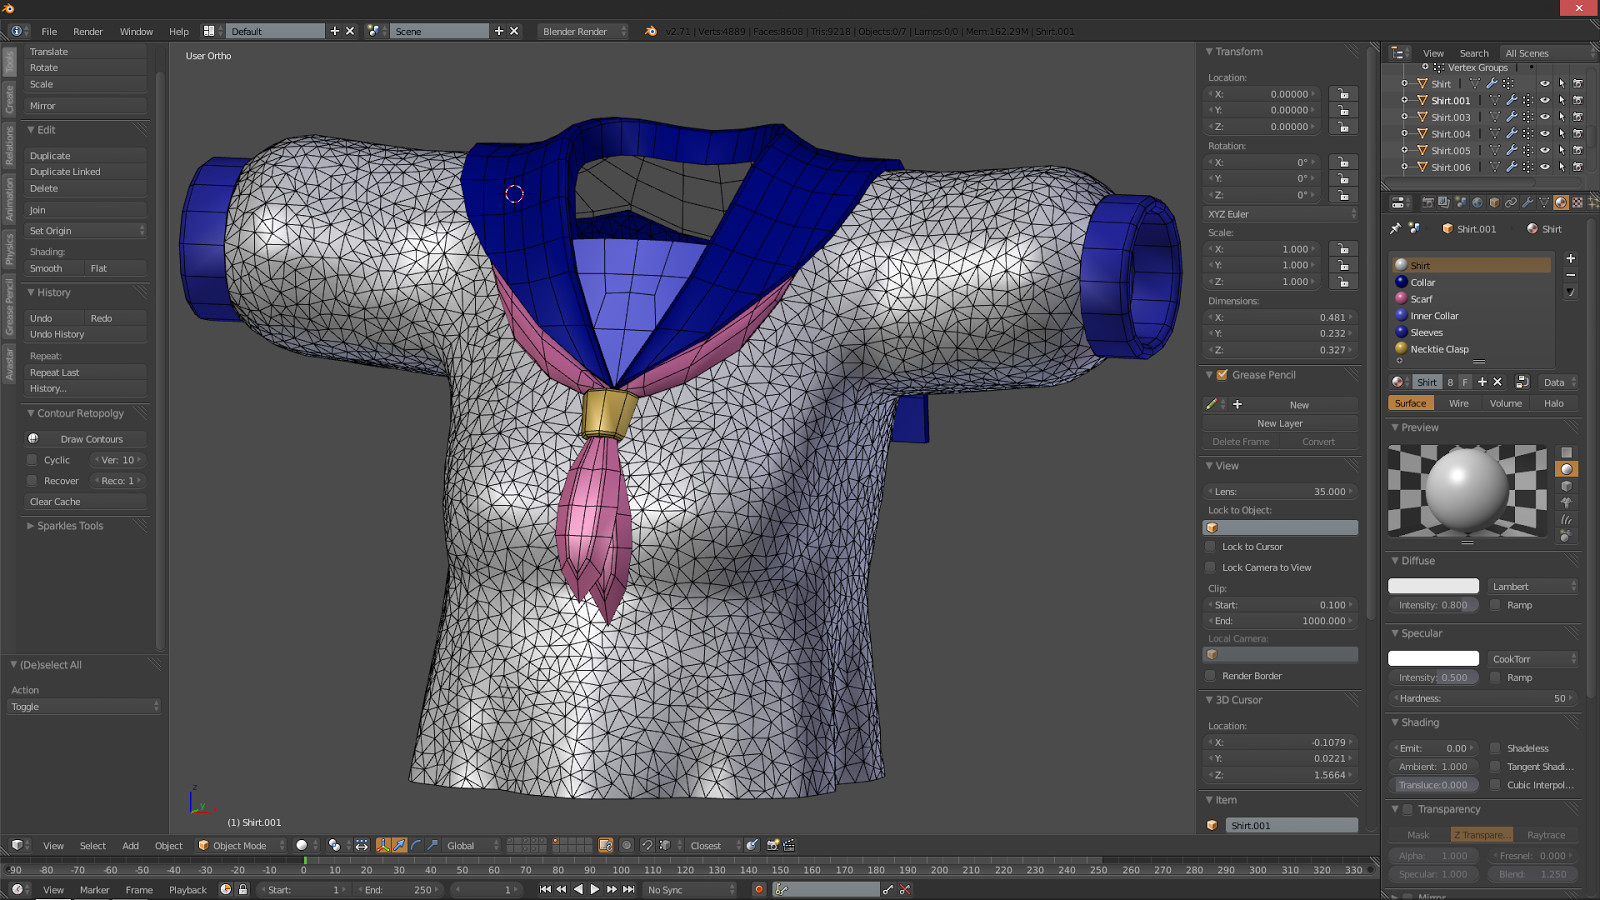Open the Modifiers properties tab (wrench icon)
Screen dimensions: 1600x900
tap(1528, 202)
